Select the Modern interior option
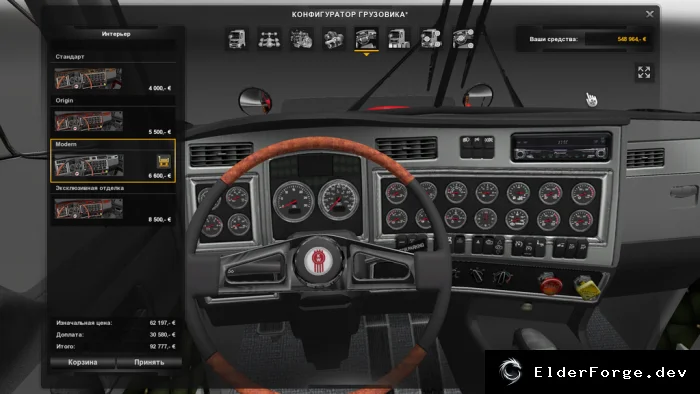This screenshot has height=394, width=700. tap(113, 161)
